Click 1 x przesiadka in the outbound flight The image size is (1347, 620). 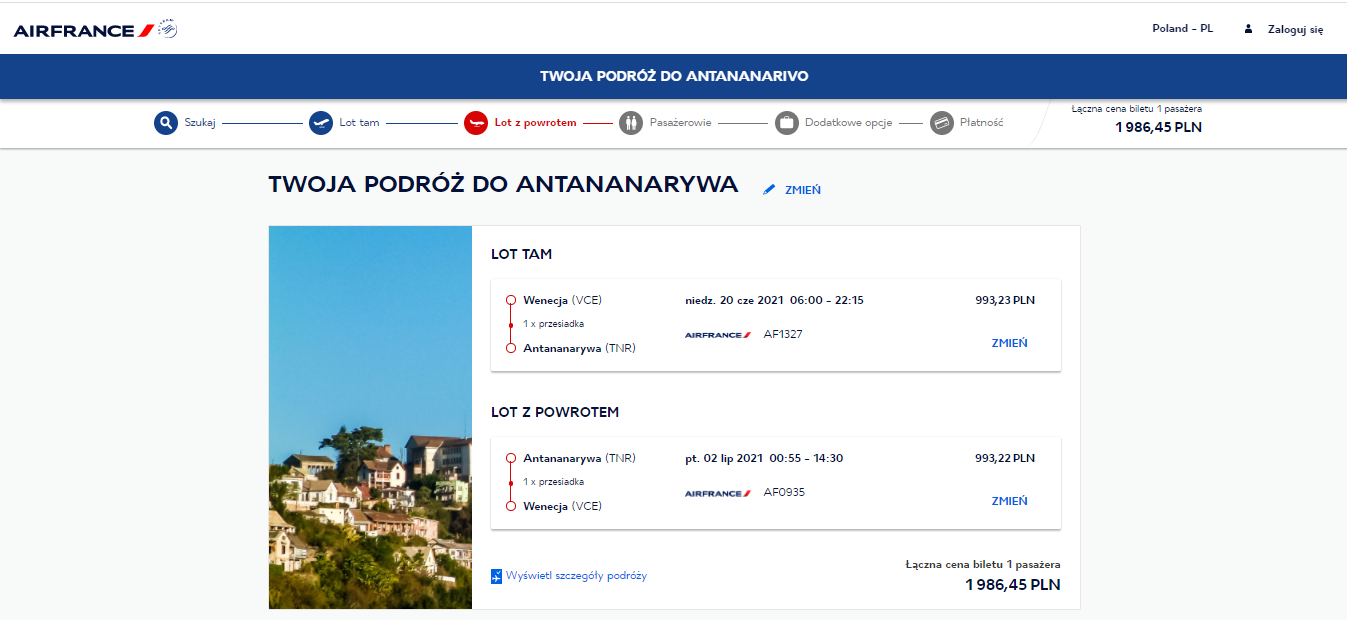553,324
